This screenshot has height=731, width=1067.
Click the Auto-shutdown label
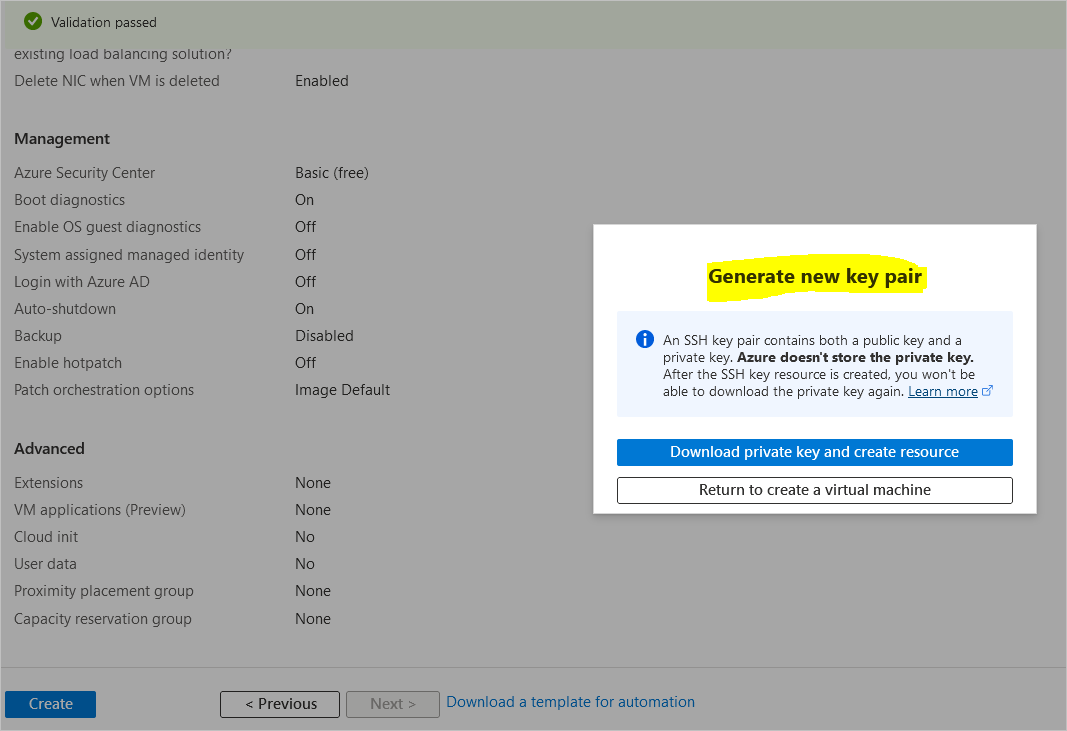coord(65,309)
